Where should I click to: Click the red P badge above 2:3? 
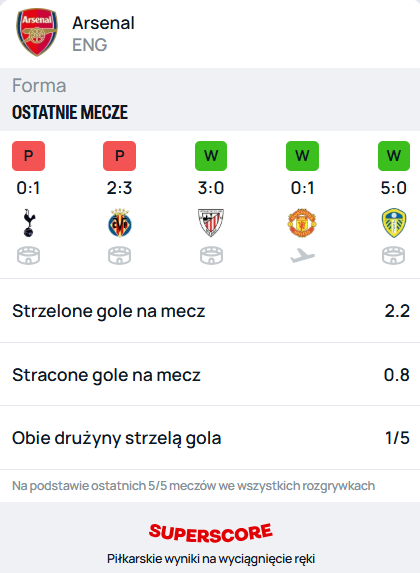[x=120, y=156]
